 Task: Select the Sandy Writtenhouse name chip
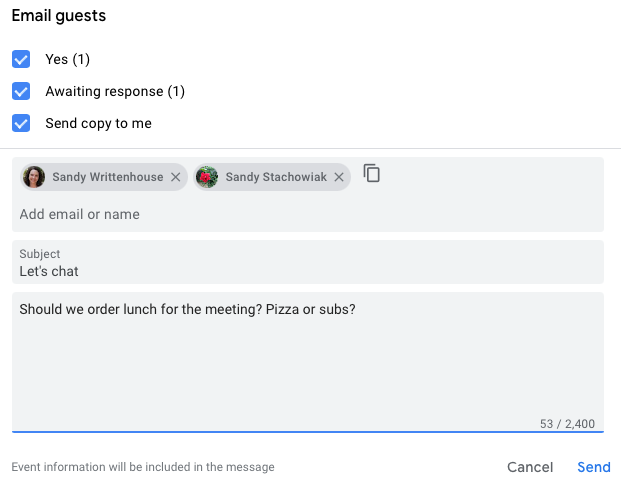click(x=104, y=177)
